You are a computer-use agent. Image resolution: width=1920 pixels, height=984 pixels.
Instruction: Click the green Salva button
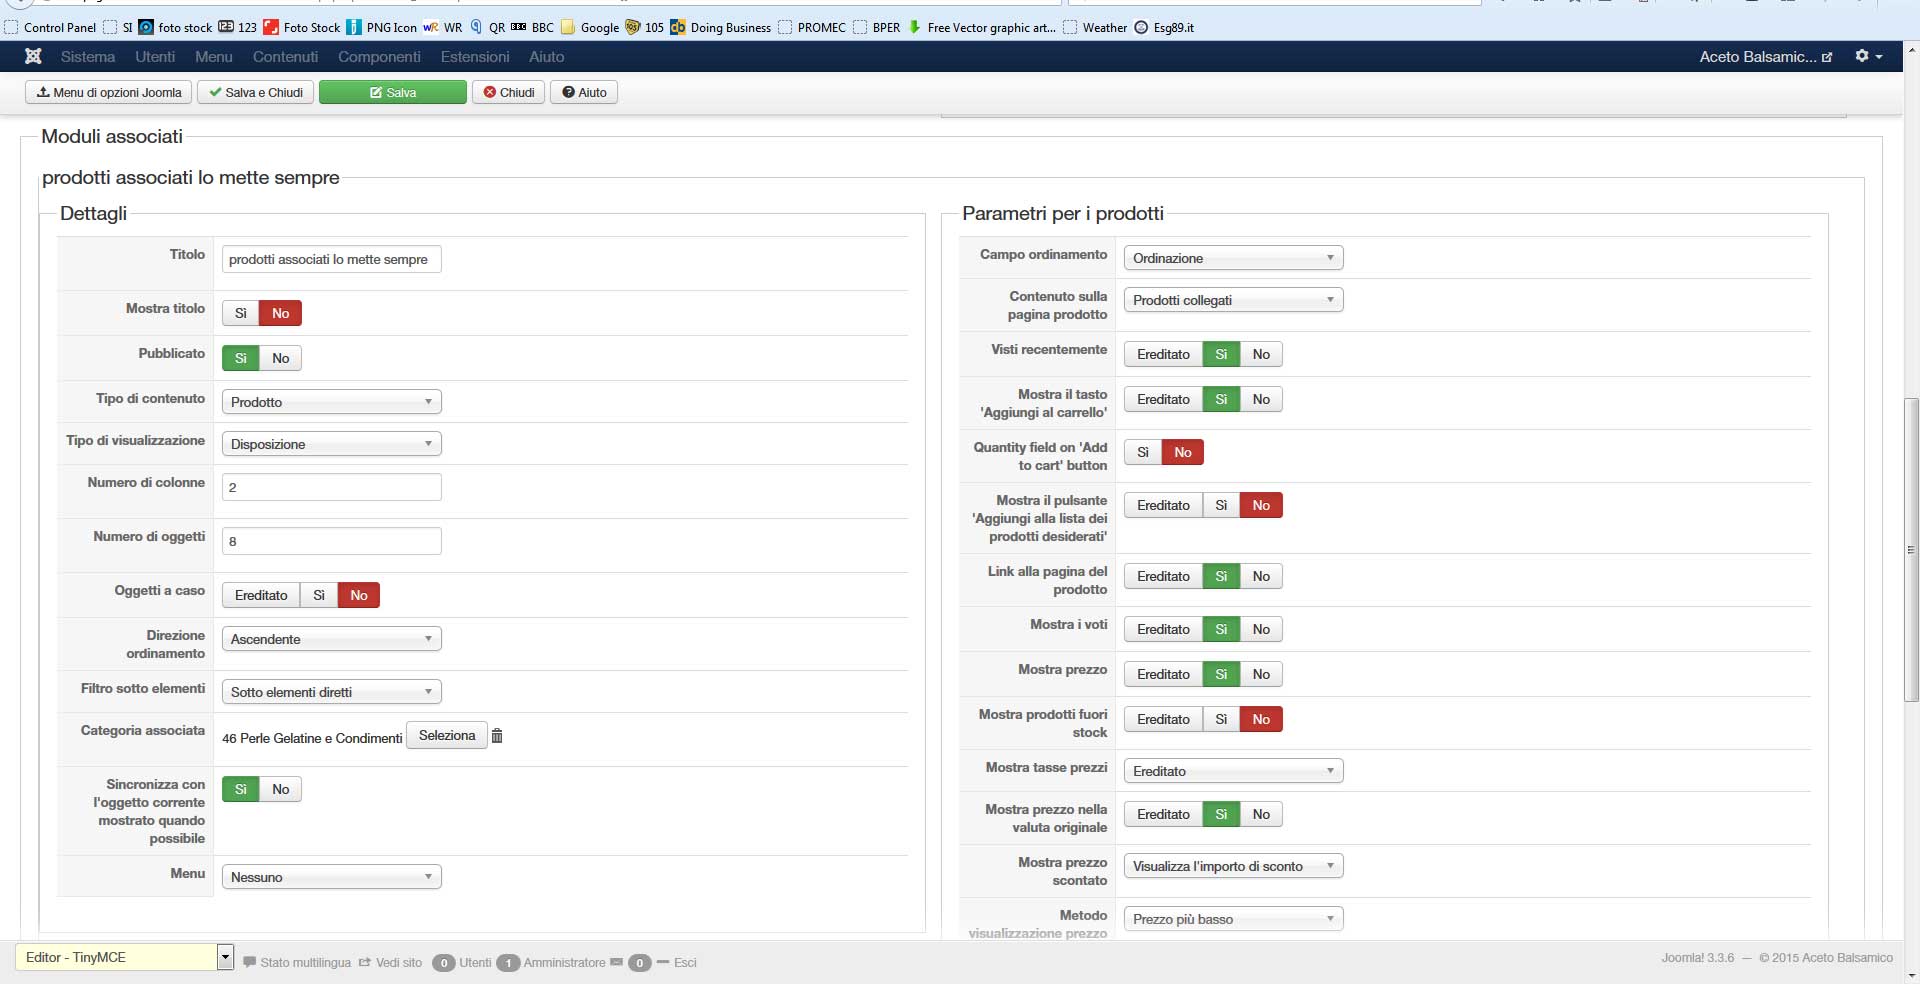pos(393,93)
